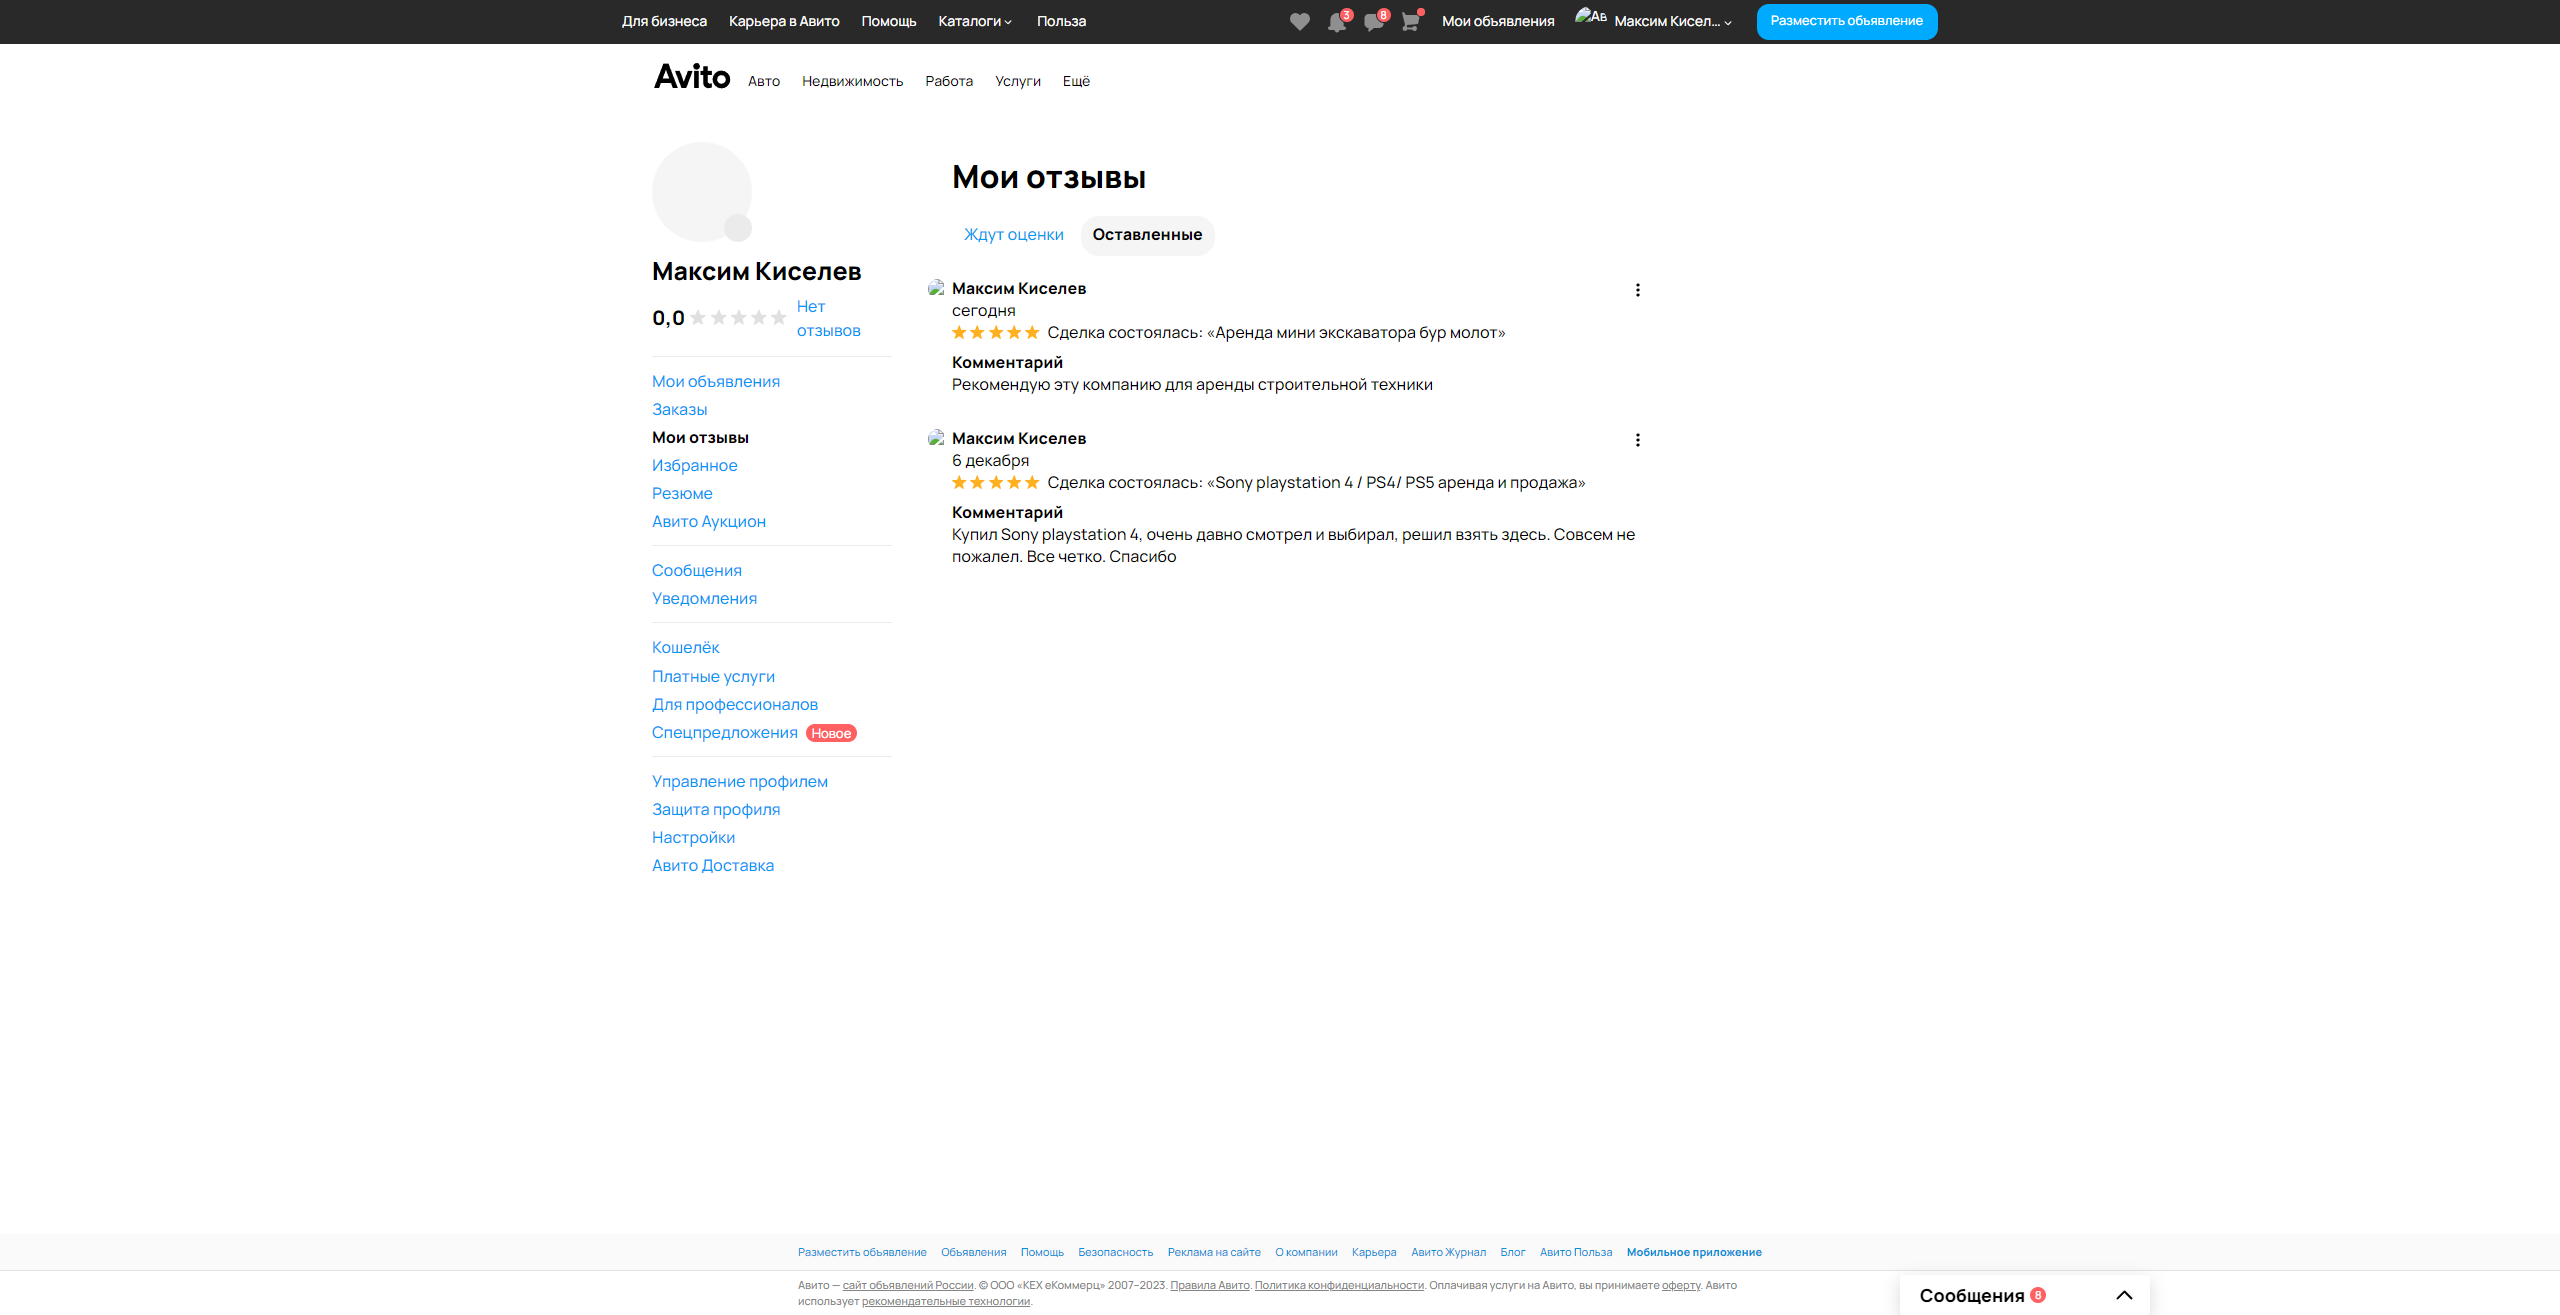This screenshot has height=1315, width=2560.
Task: Open the Максим Кисел... account dropdown
Action: tap(1671, 21)
